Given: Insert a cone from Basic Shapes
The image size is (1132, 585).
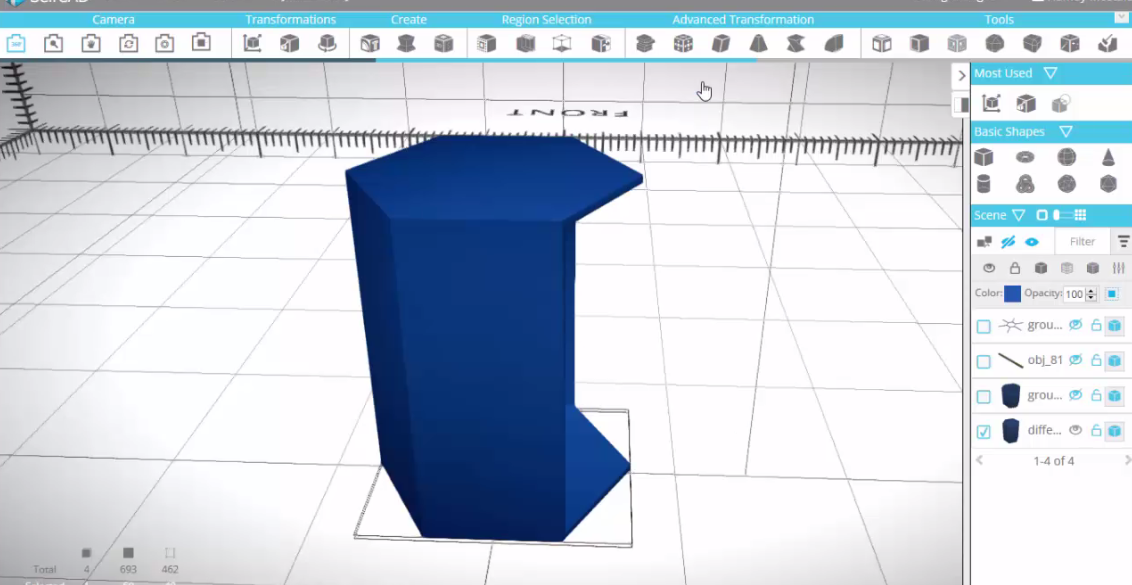Looking at the screenshot, I should point(1108,157).
